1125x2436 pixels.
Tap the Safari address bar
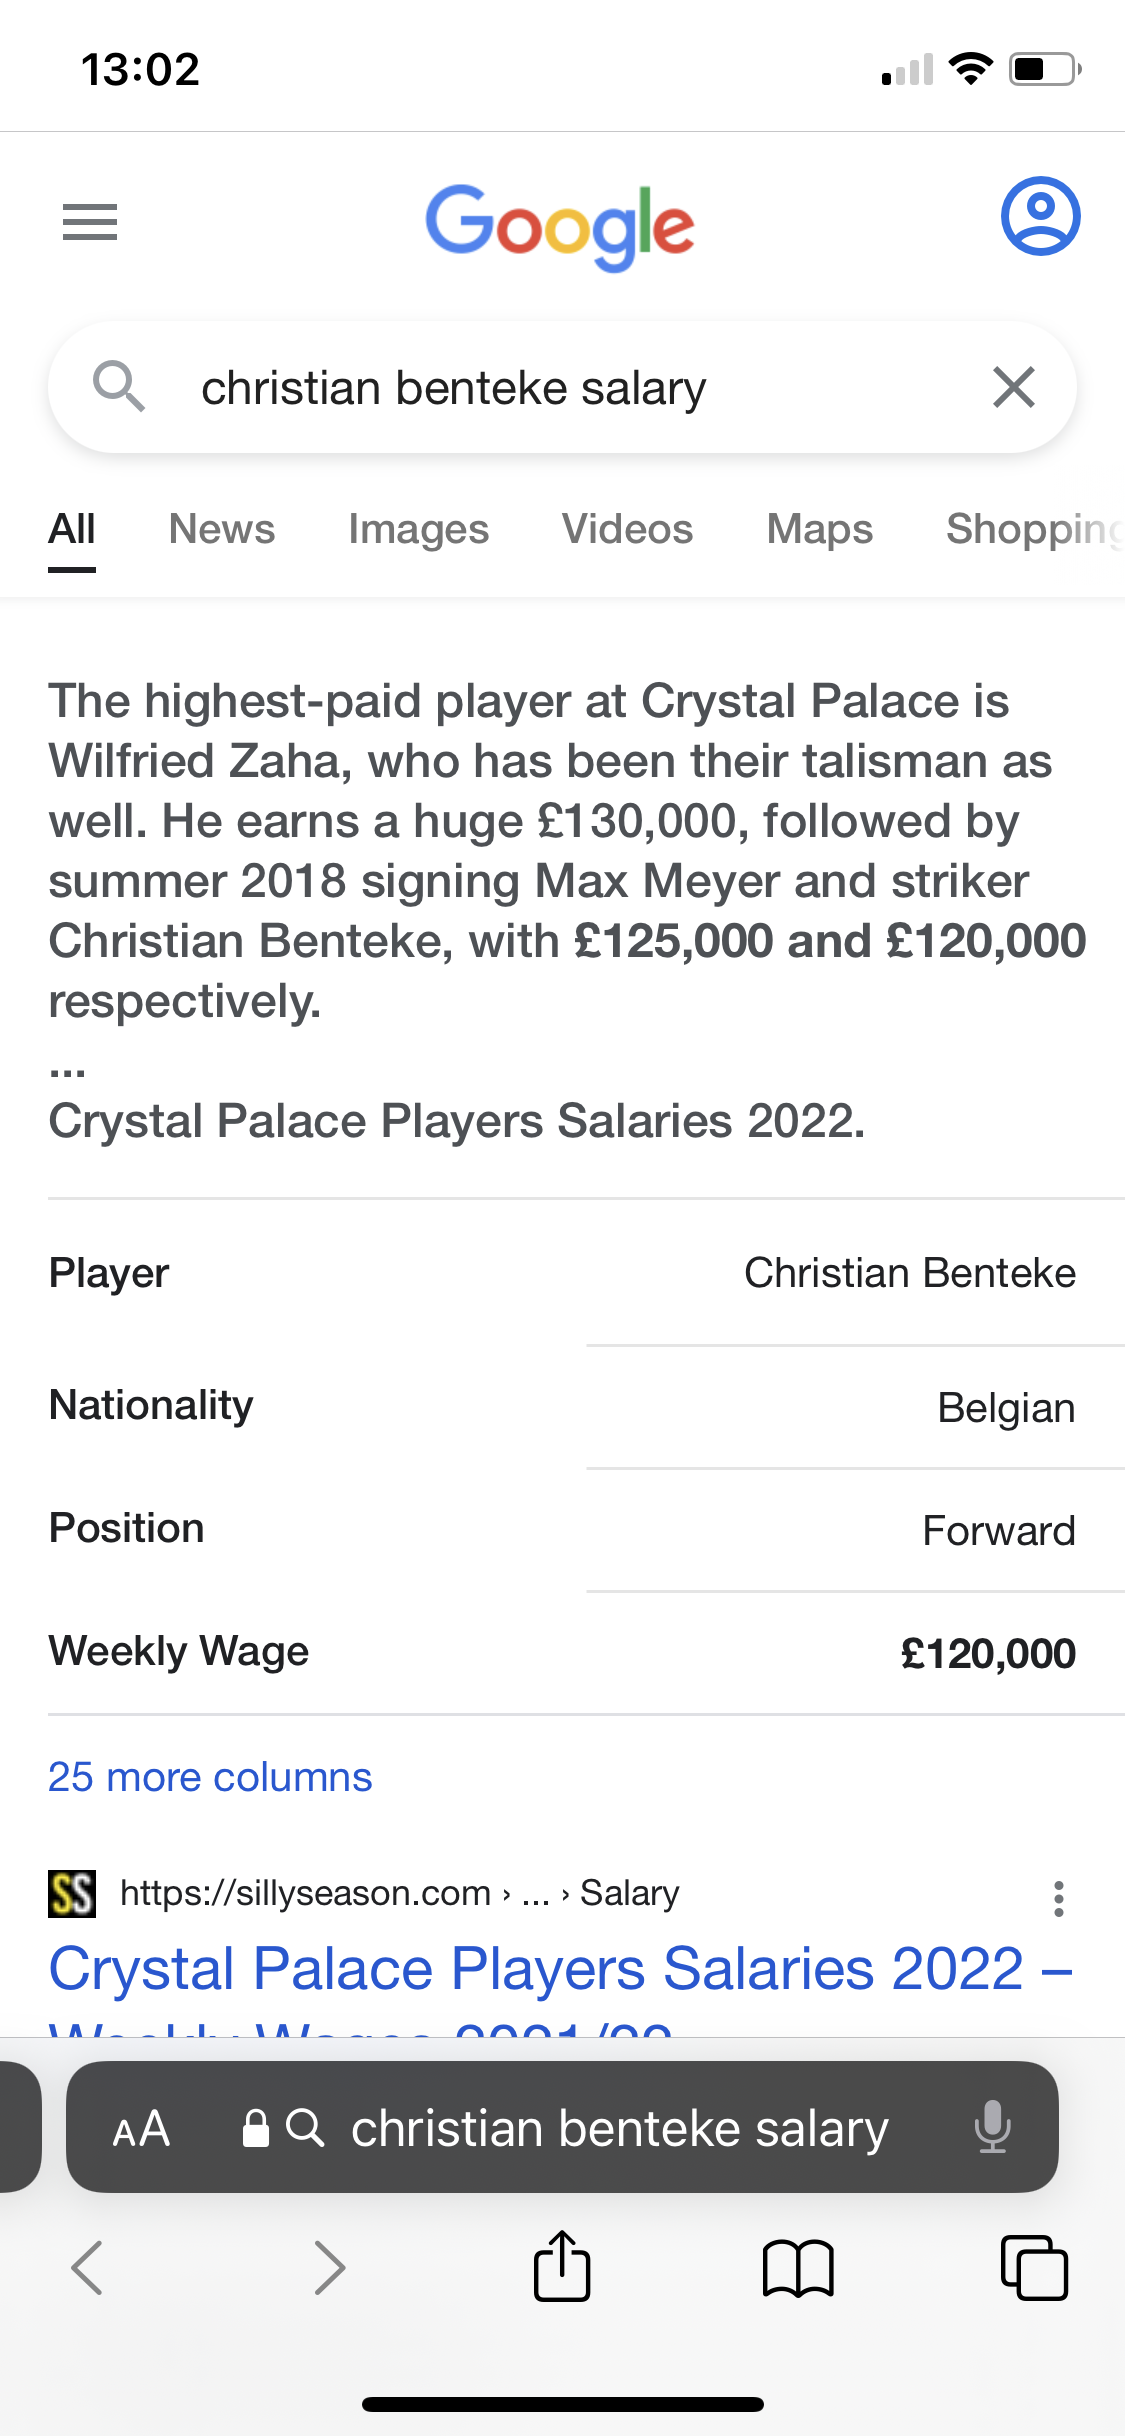point(618,2128)
